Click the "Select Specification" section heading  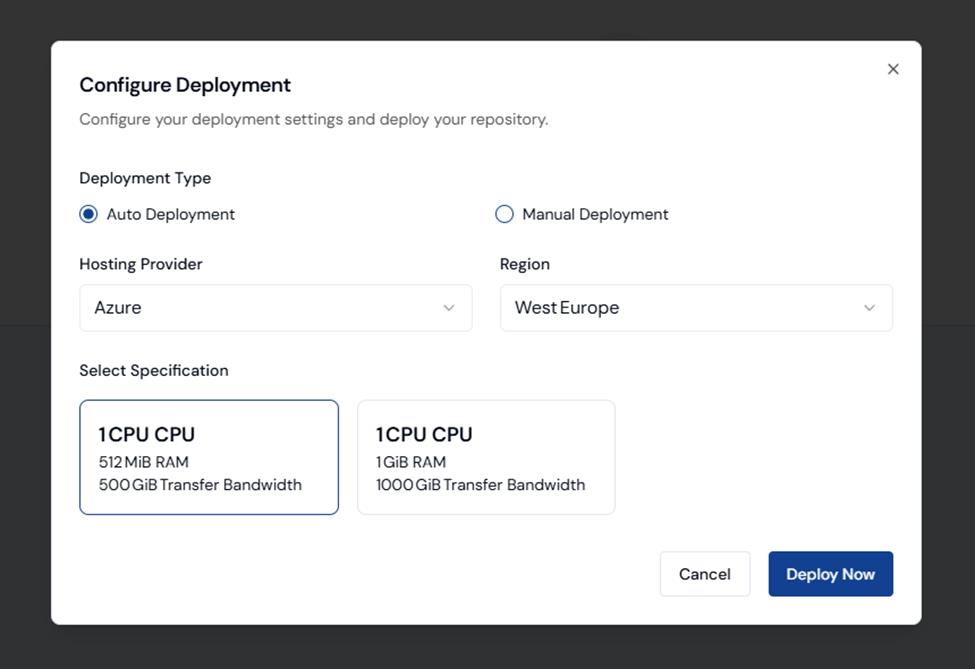click(x=154, y=370)
